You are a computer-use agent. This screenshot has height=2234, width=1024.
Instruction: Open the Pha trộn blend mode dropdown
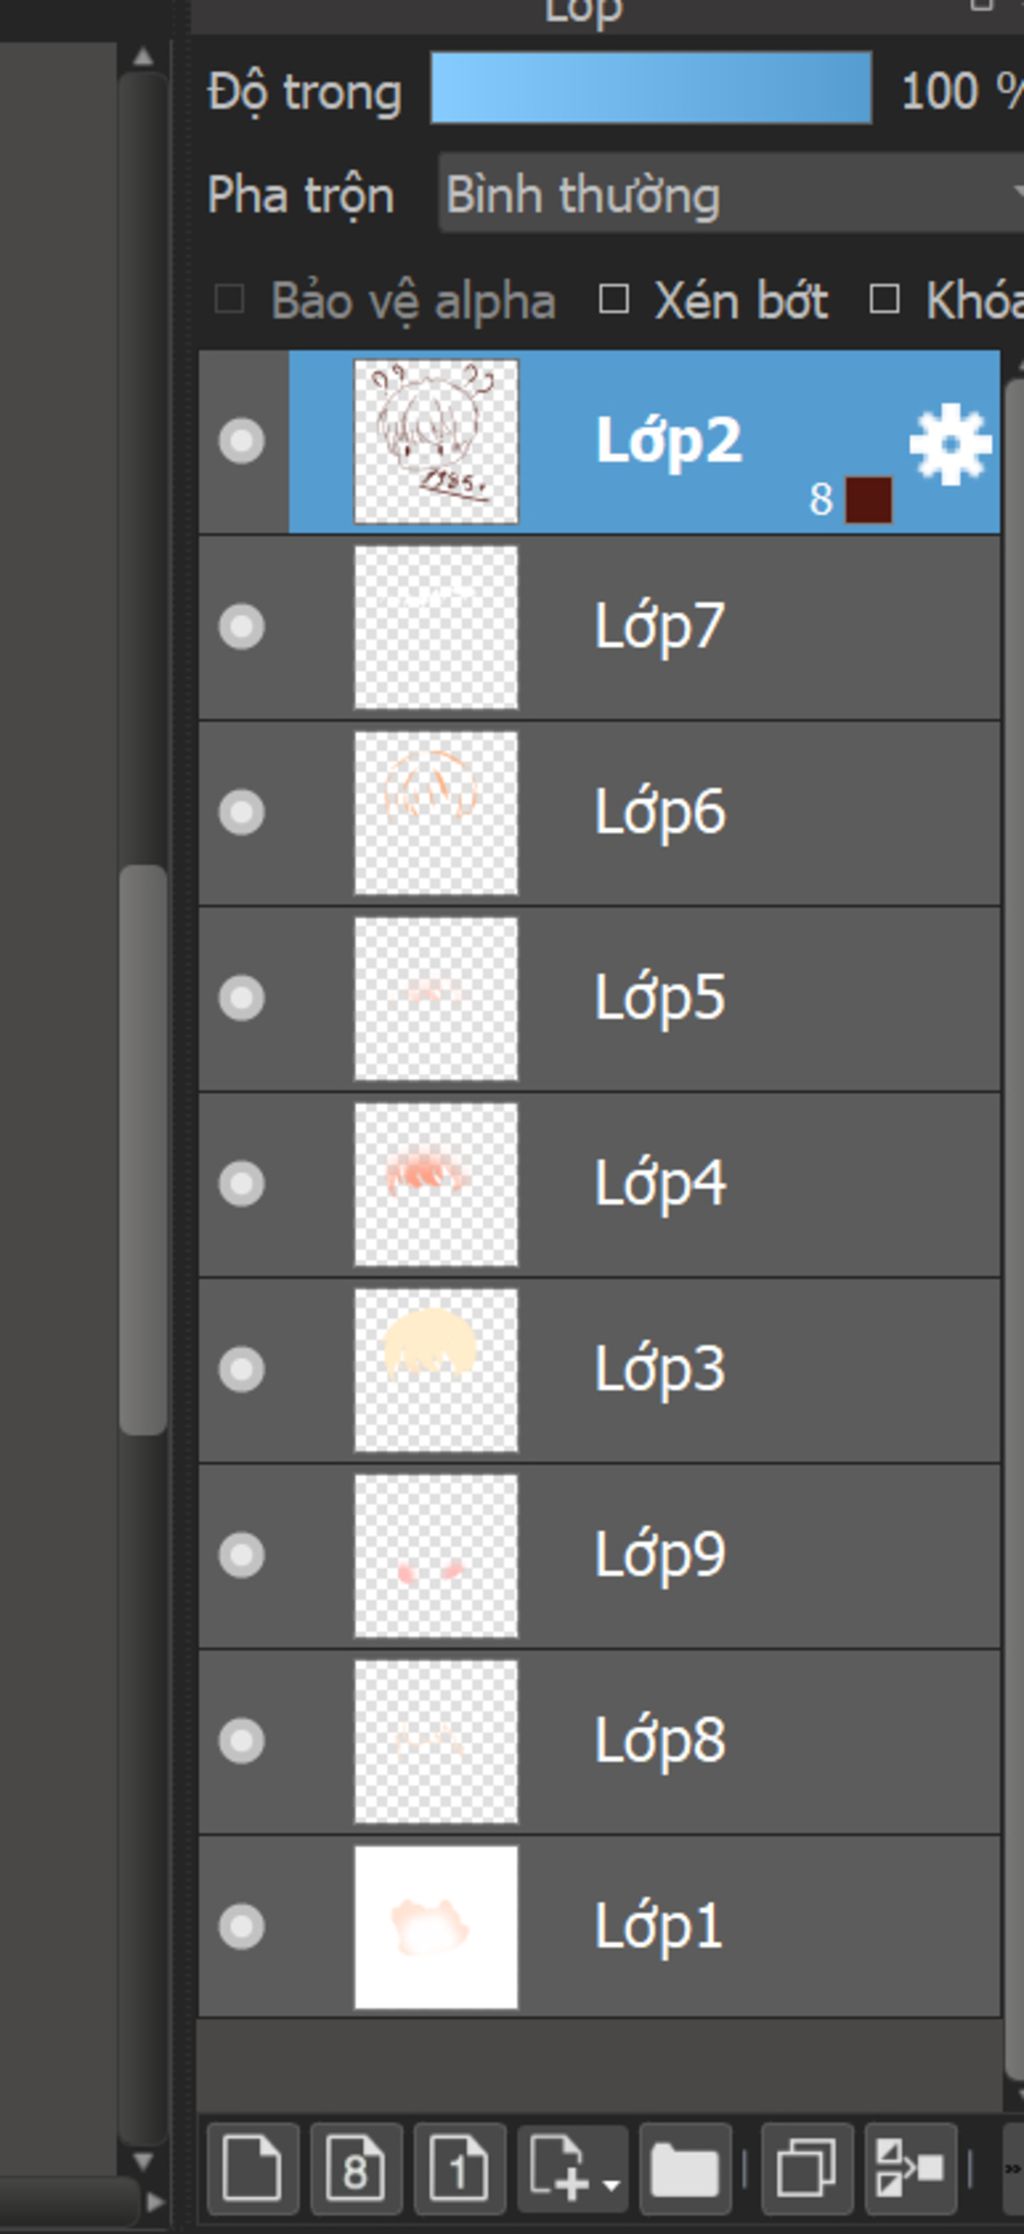pos(731,193)
